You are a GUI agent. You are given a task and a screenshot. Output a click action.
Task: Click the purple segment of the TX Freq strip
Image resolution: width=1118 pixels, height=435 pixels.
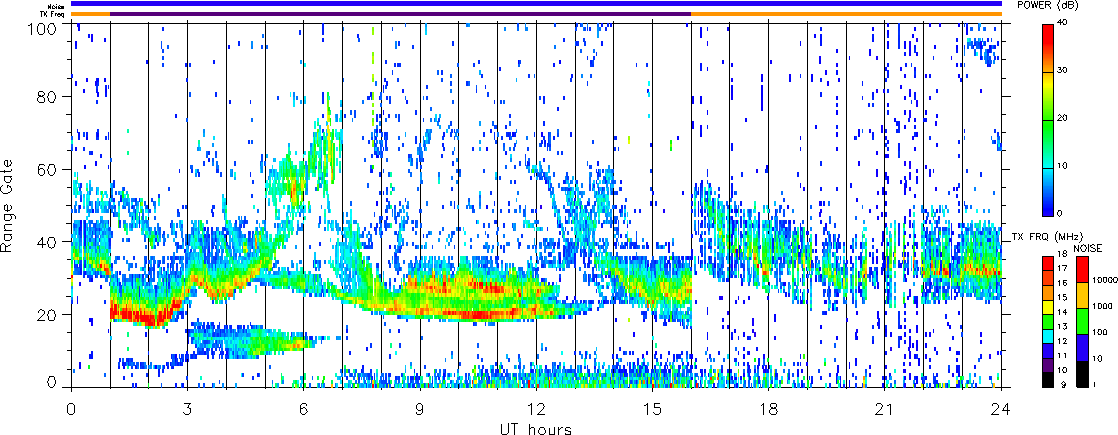click(400, 14)
